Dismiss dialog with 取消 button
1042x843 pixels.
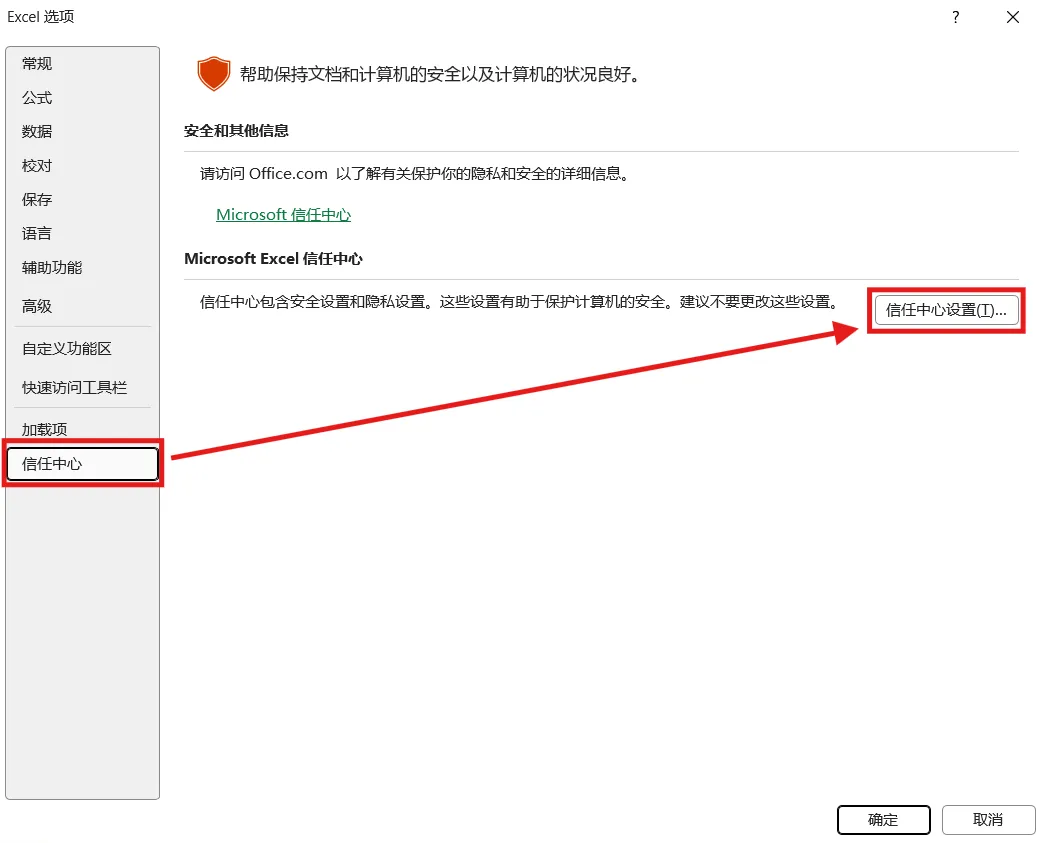tap(988, 820)
